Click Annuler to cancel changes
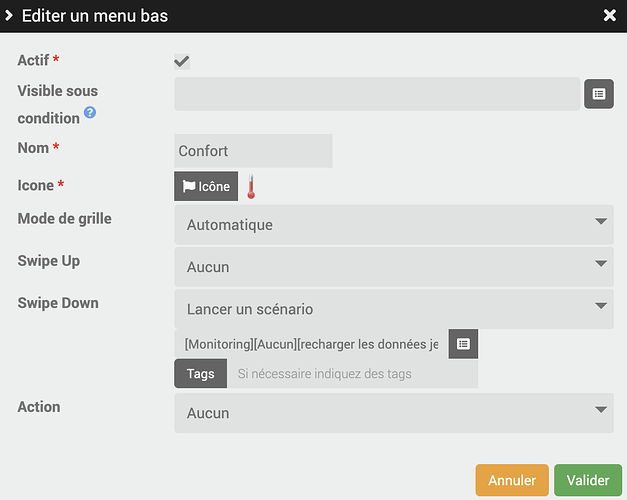Viewport: 627px width, 500px height. [x=512, y=480]
